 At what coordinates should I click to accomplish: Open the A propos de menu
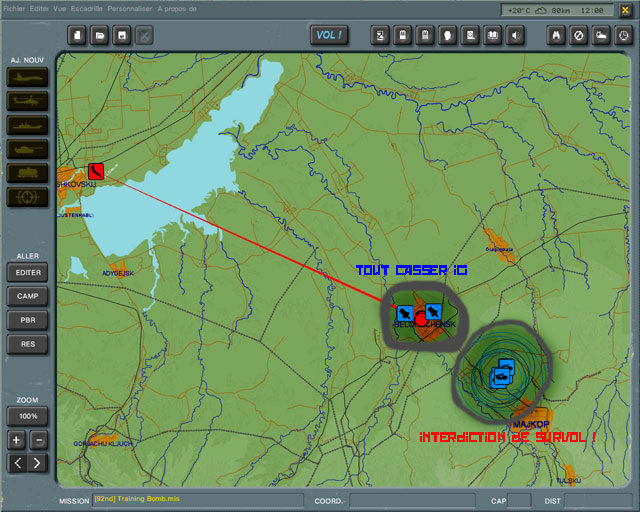177,9
